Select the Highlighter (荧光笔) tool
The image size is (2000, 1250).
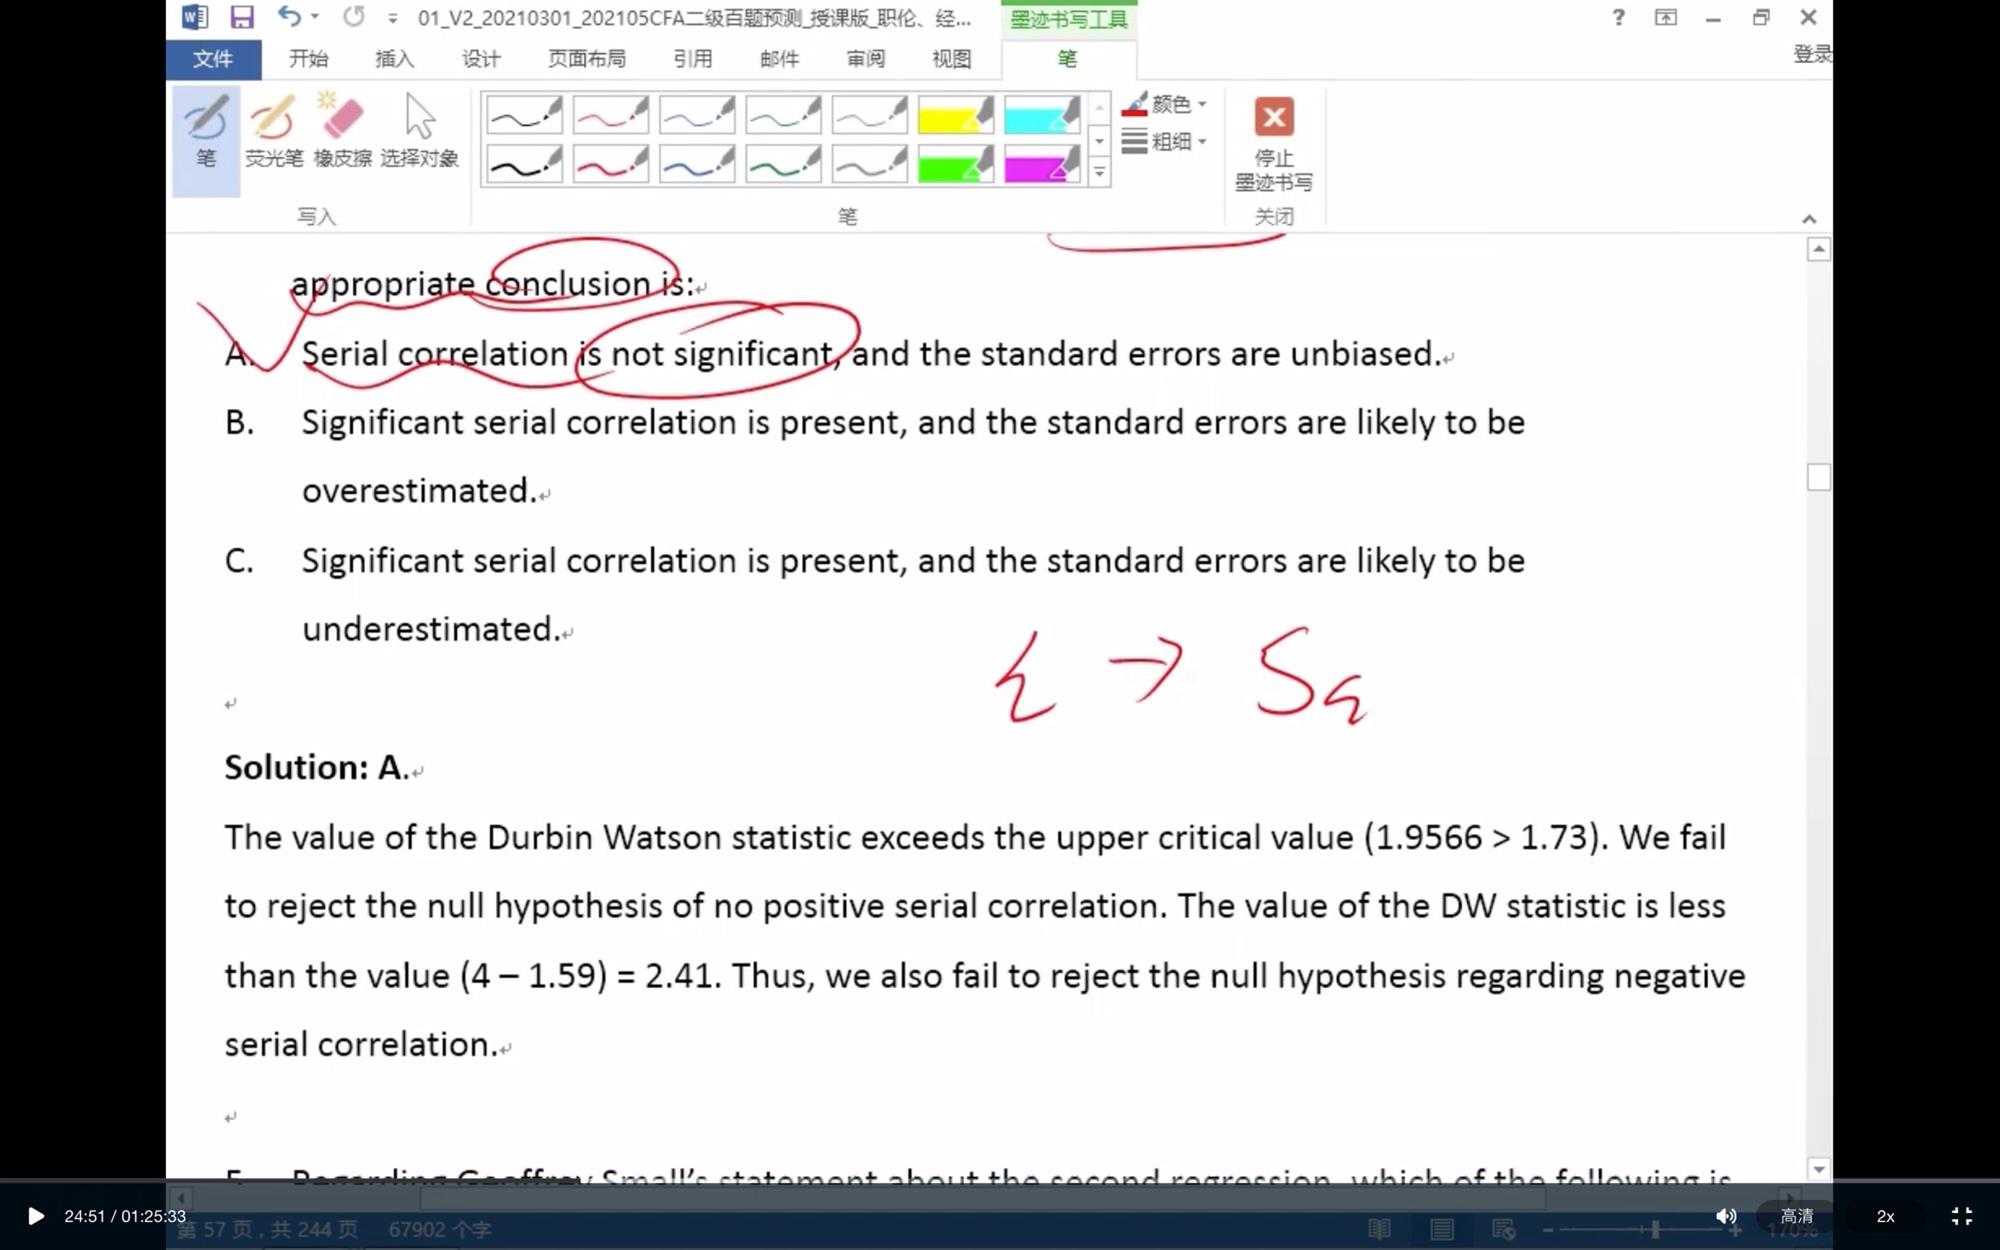pos(273,132)
